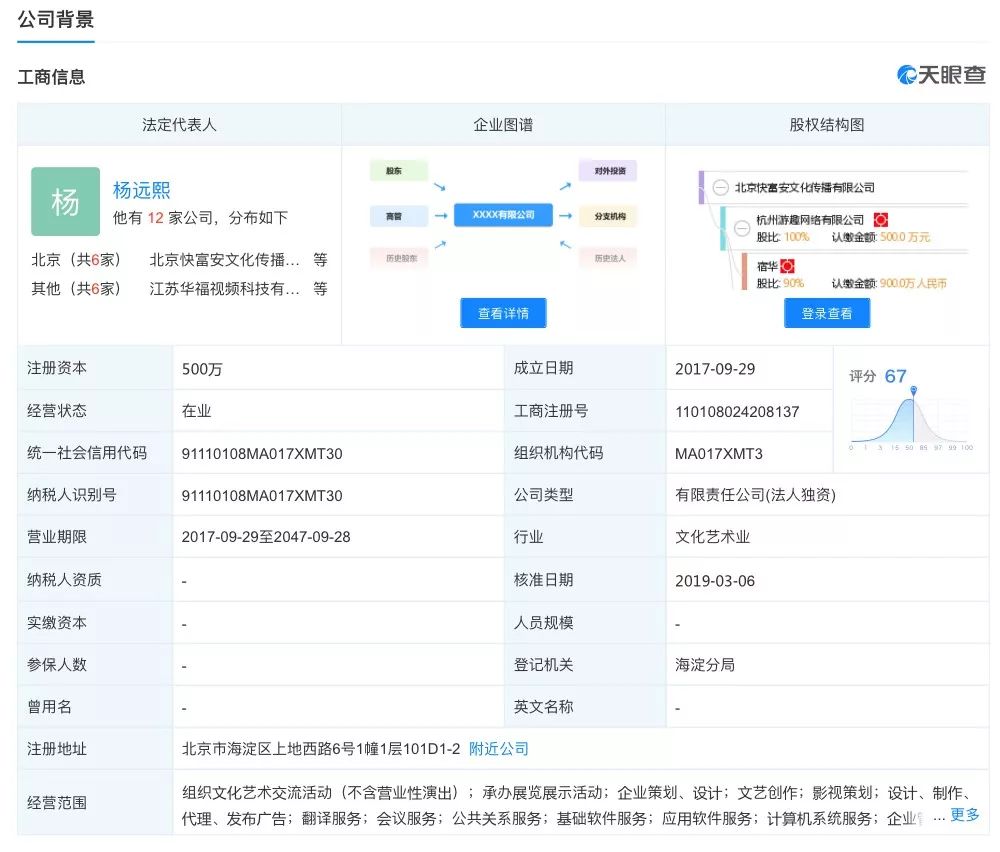This screenshot has height=852, width=1000.
Task: Click business status value 在业
Action: tap(196, 411)
